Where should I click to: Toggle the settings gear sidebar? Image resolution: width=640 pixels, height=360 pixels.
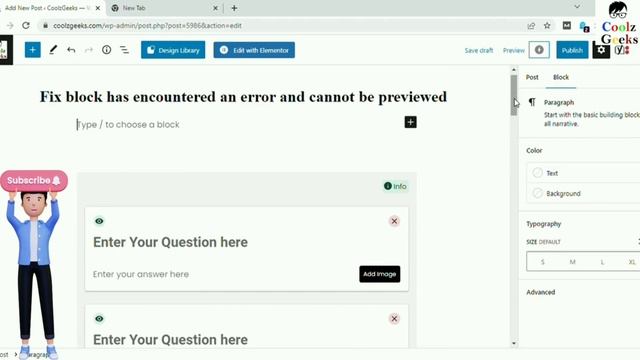point(601,50)
